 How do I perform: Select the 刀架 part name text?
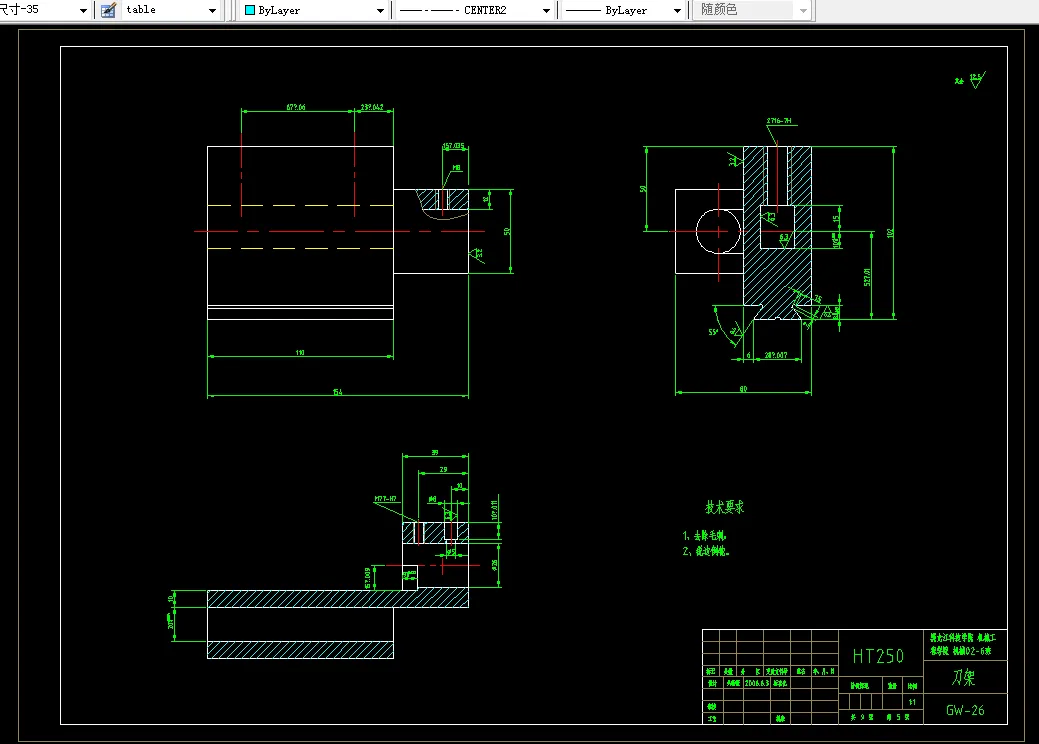click(963, 677)
